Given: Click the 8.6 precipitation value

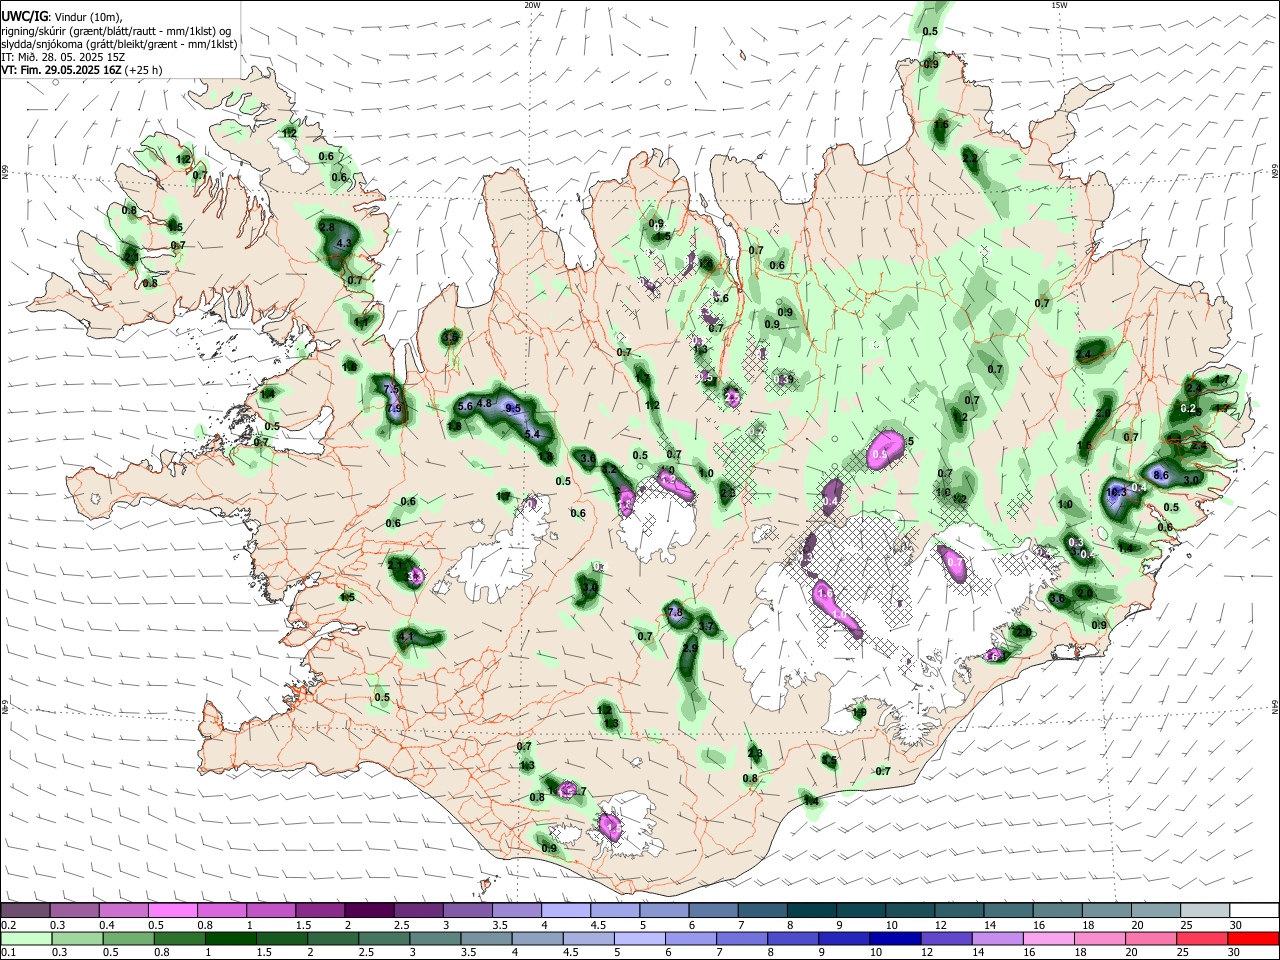Looking at the screenshot, I should [1161, 475].
